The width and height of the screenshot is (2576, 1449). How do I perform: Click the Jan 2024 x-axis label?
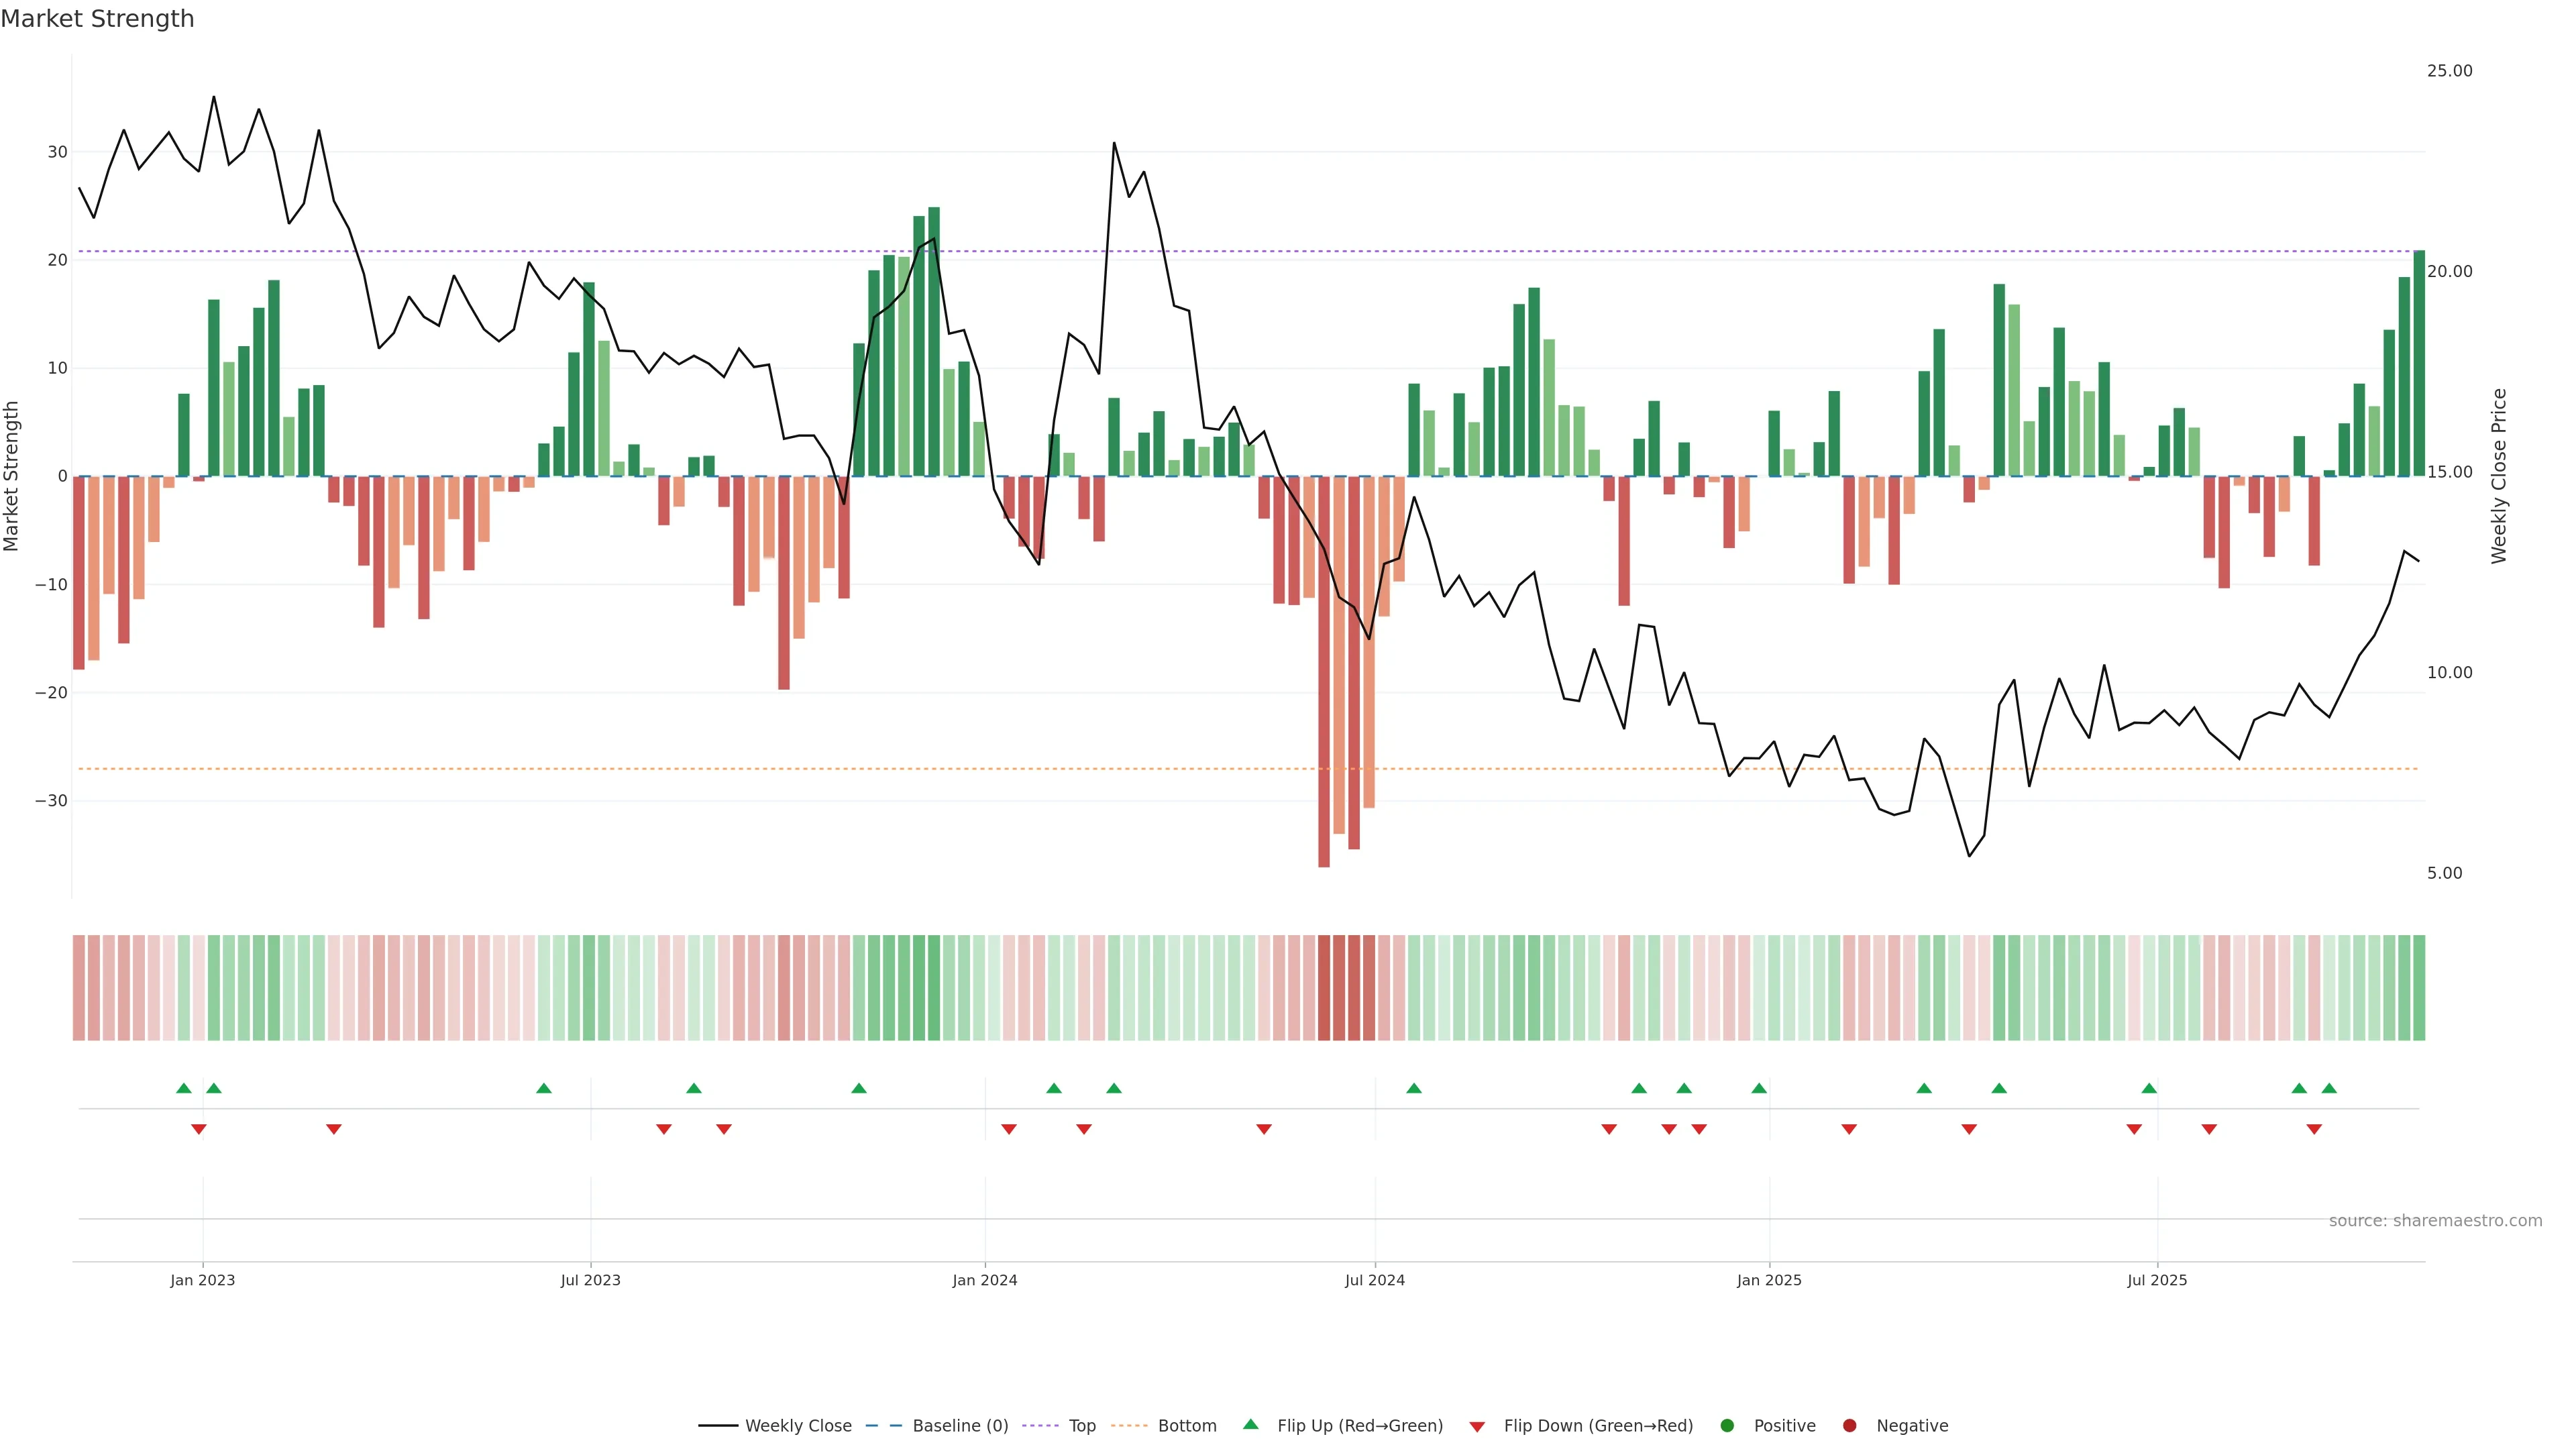pyautogui.click(x=984, y=1280)
